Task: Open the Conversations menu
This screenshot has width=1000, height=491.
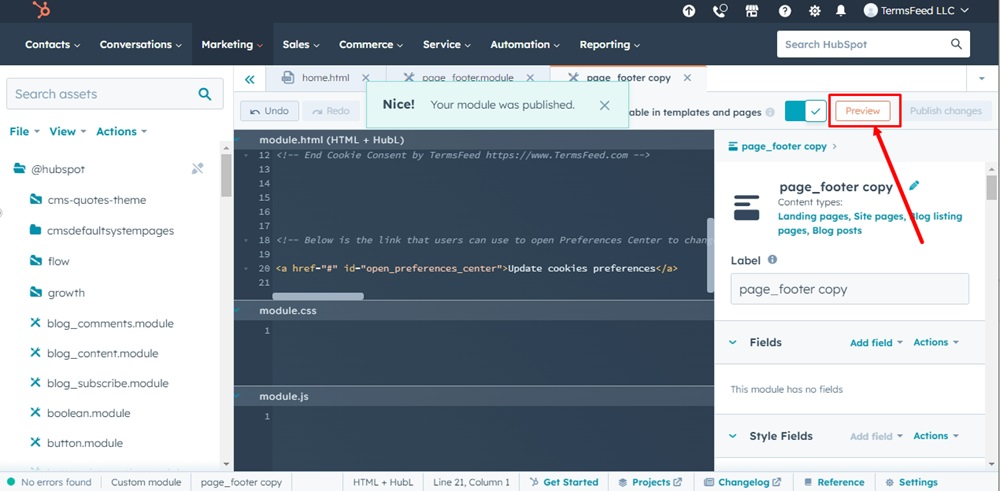Action: pos(140,45)
